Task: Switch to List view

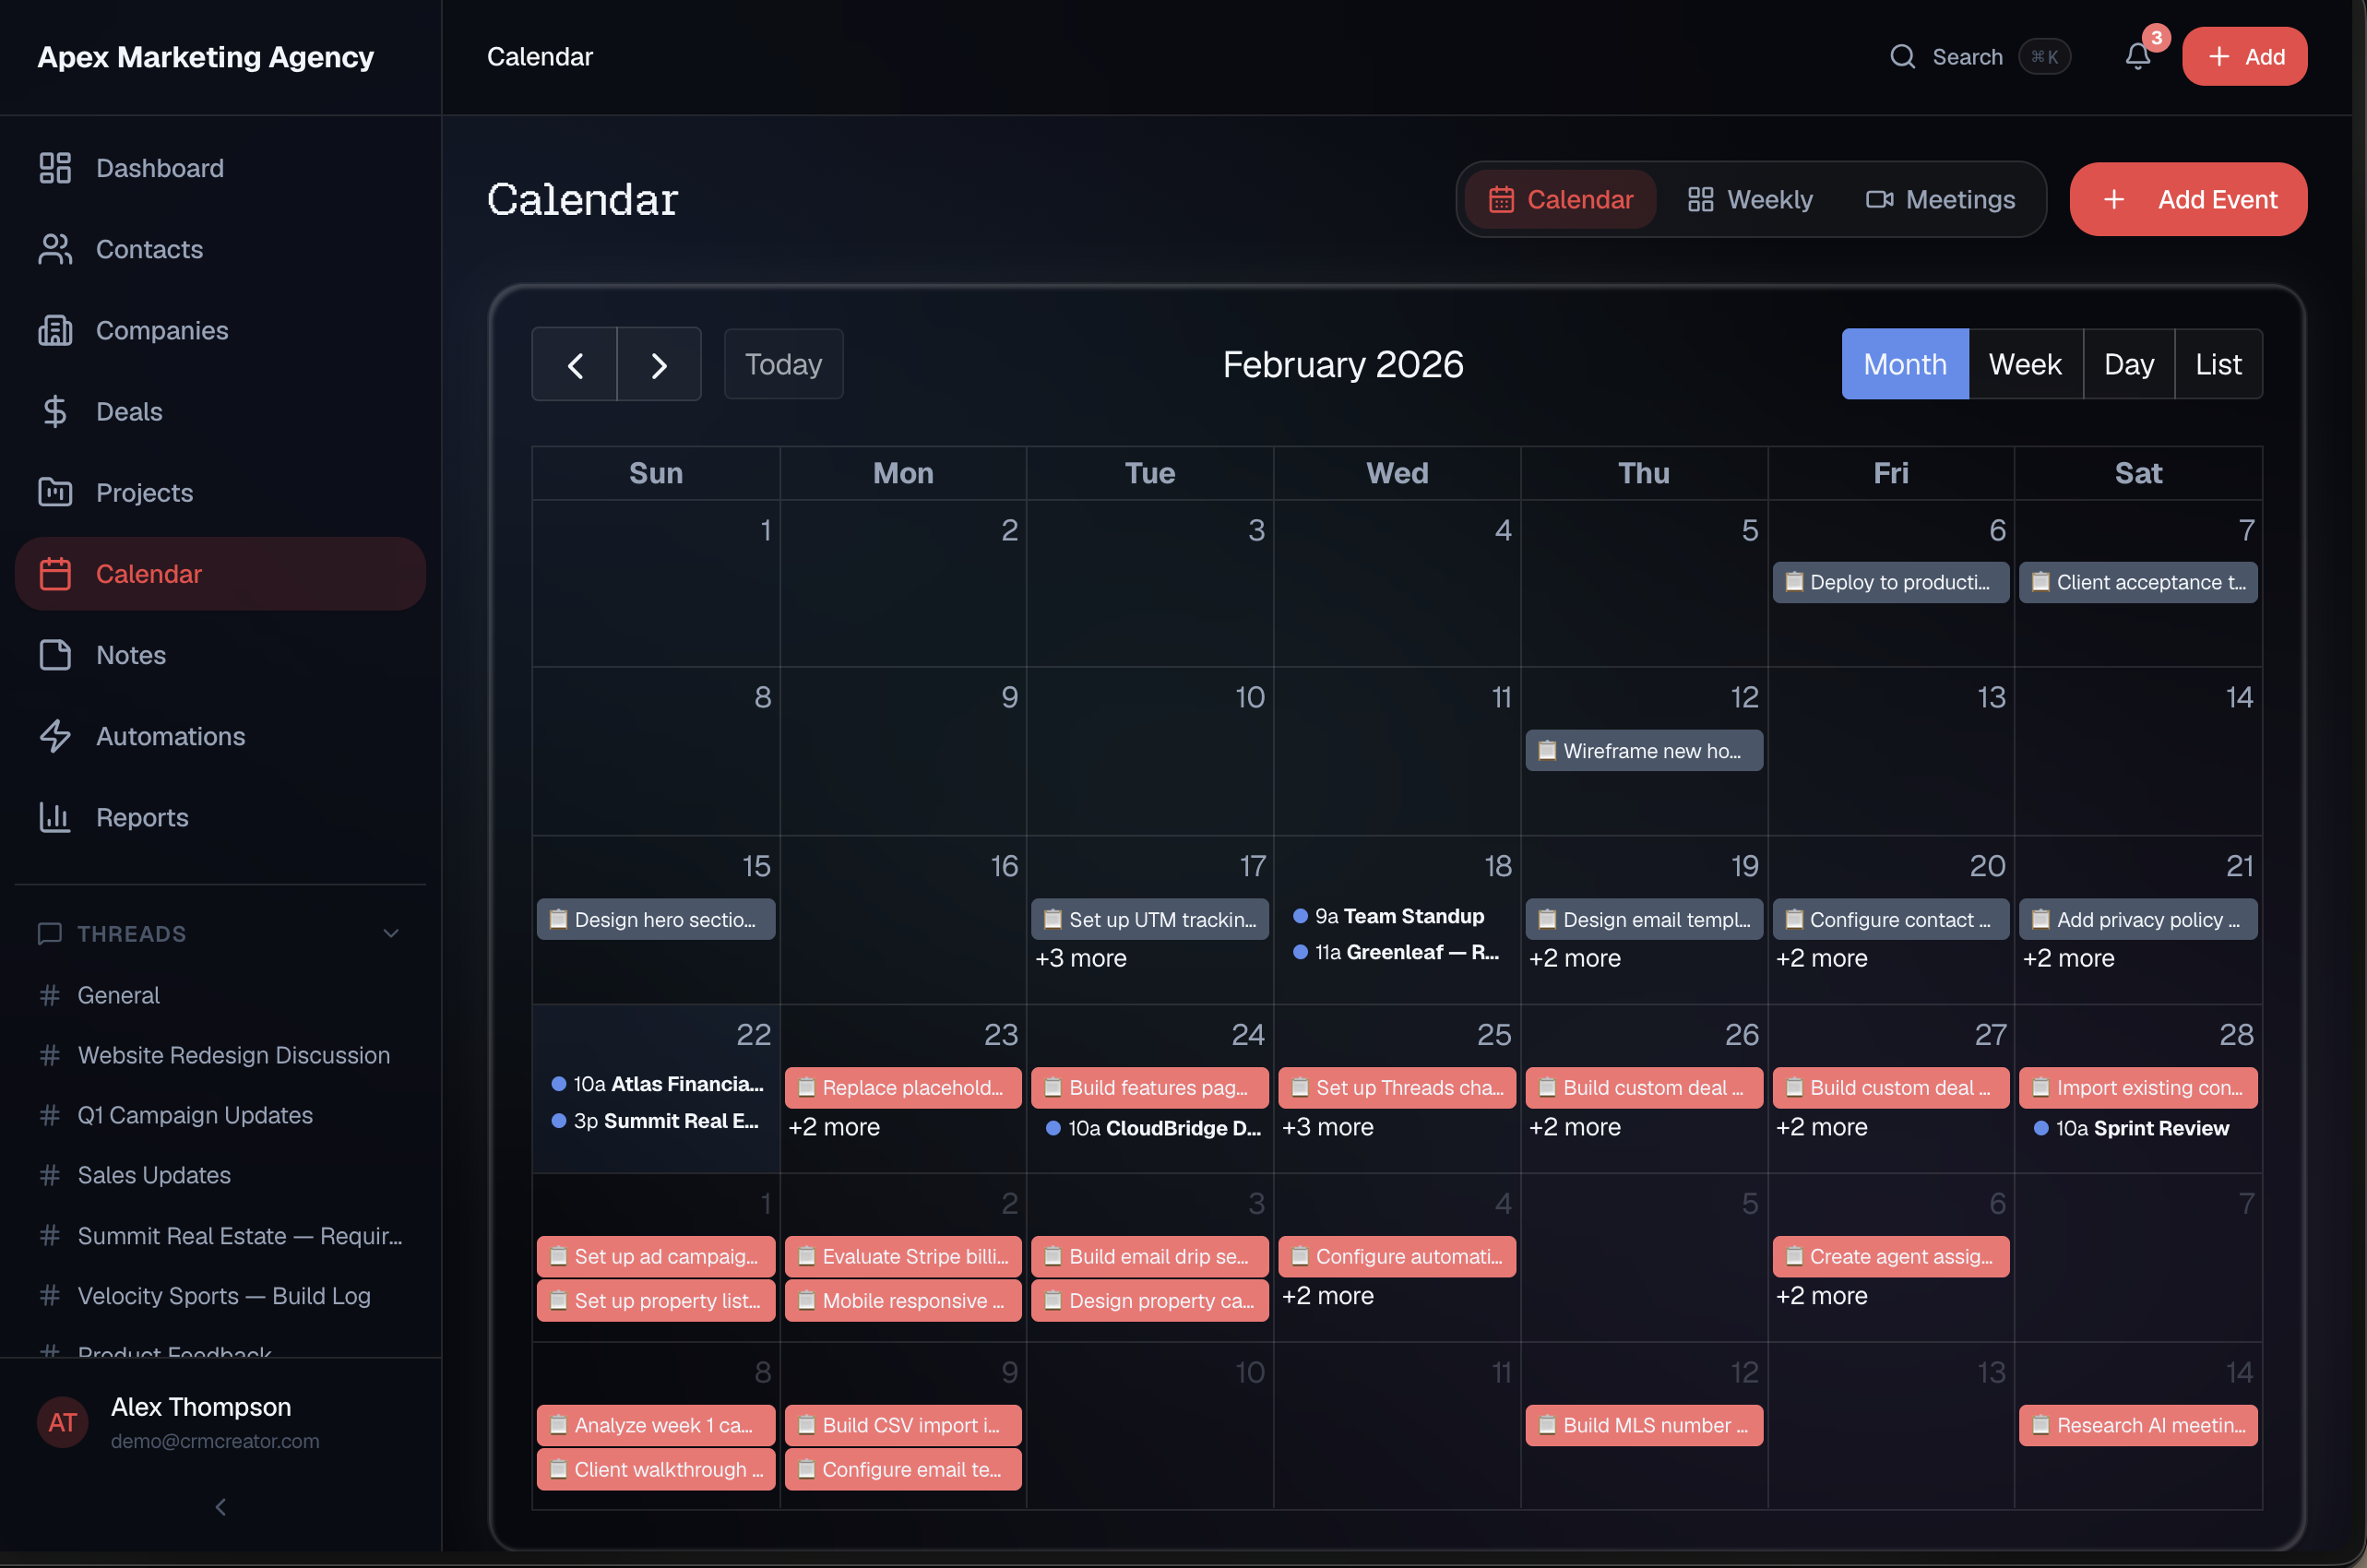Action: tap(2218, 363)
